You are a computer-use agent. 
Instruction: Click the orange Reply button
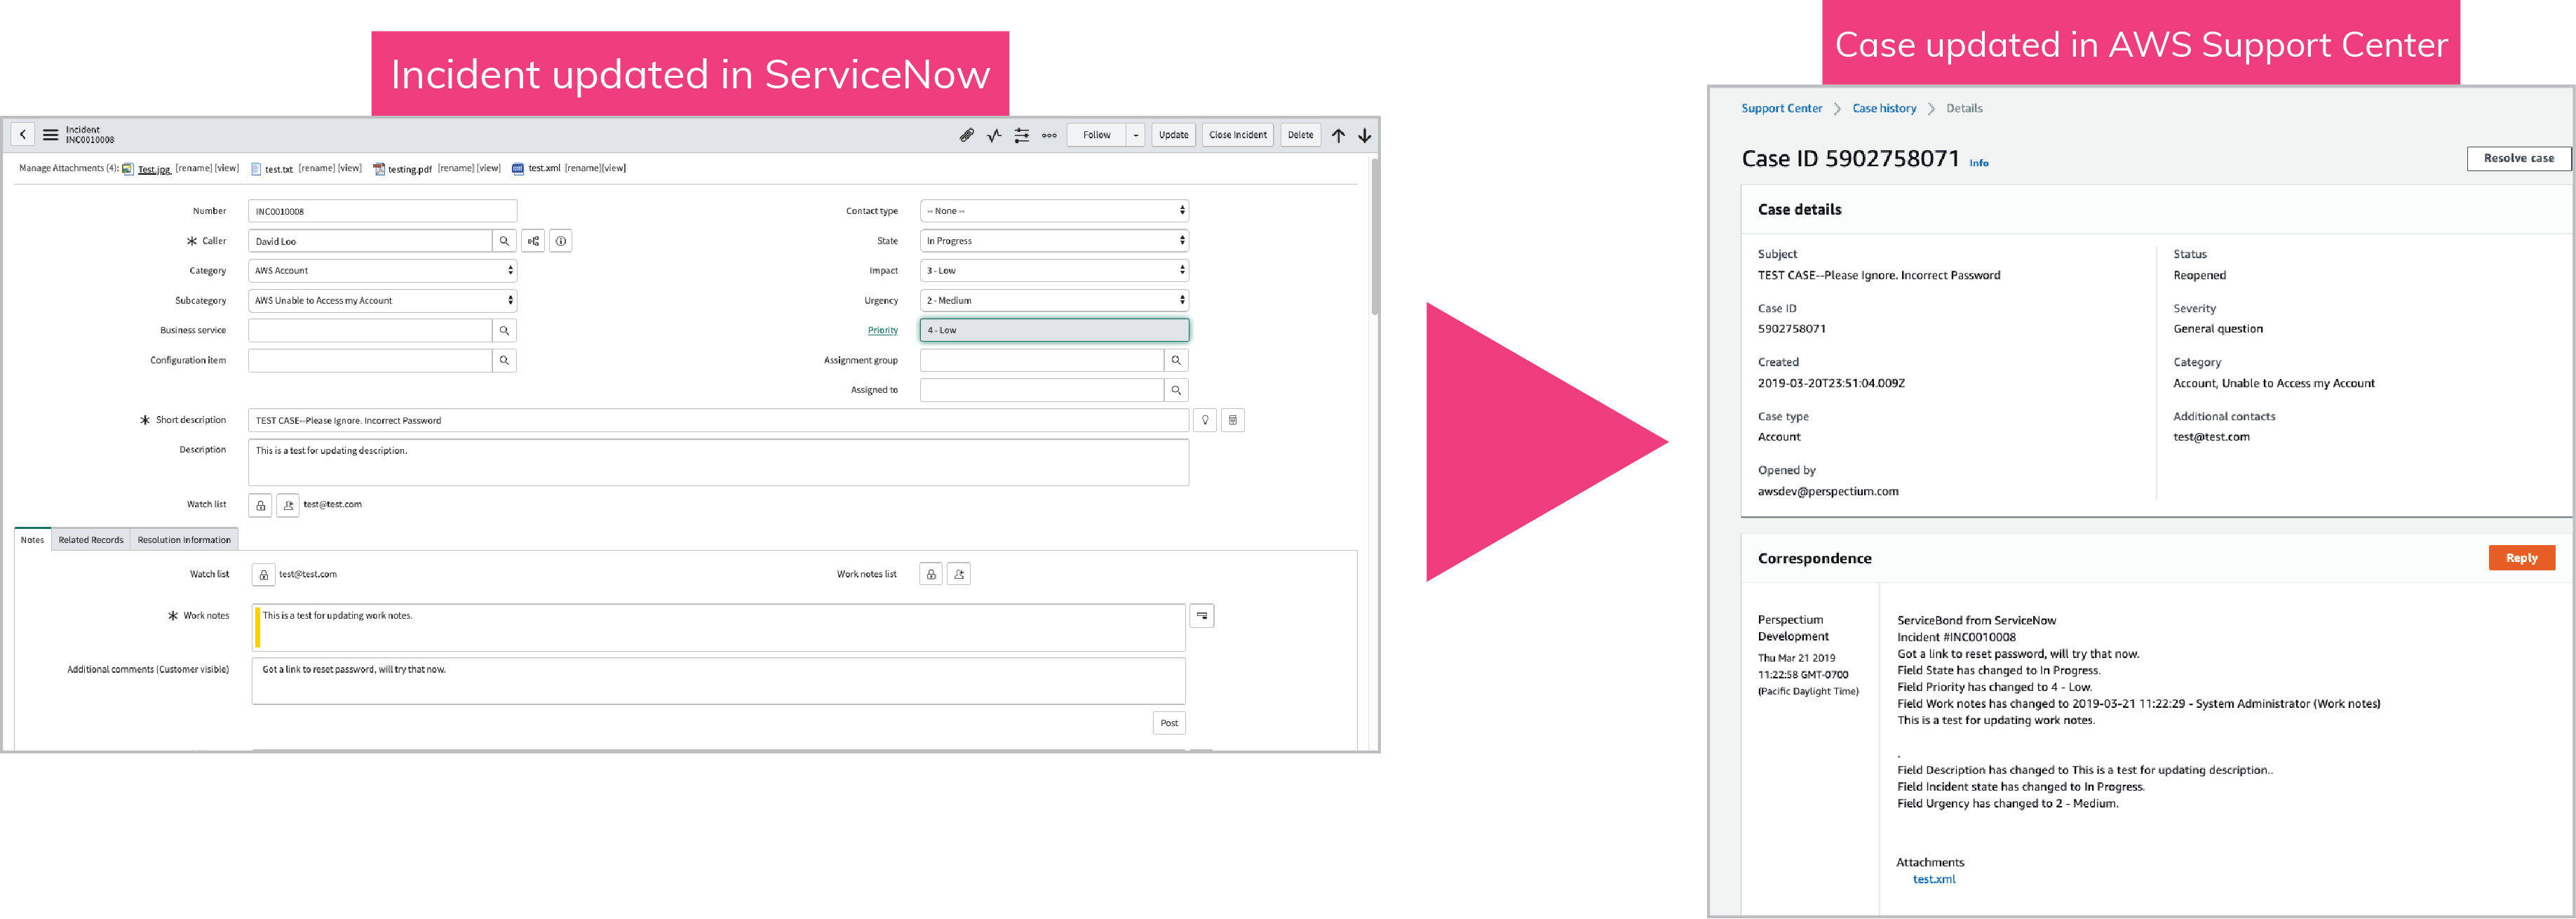click(x=2521, y=558)
